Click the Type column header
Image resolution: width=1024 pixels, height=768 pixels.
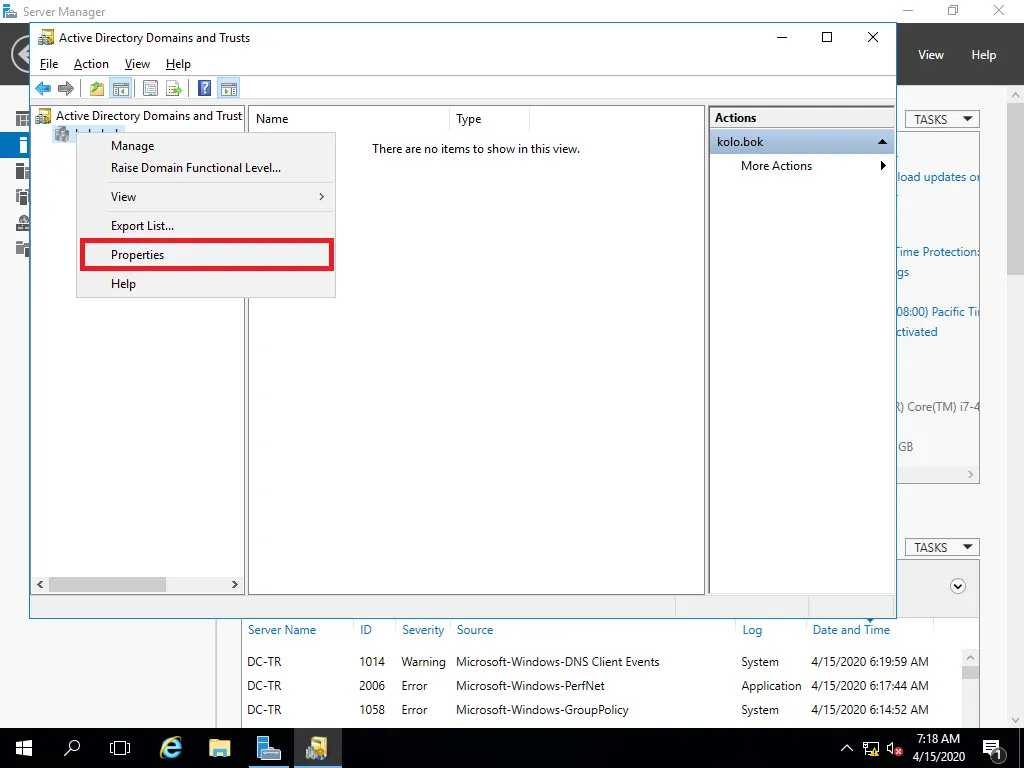coord(489,119)
